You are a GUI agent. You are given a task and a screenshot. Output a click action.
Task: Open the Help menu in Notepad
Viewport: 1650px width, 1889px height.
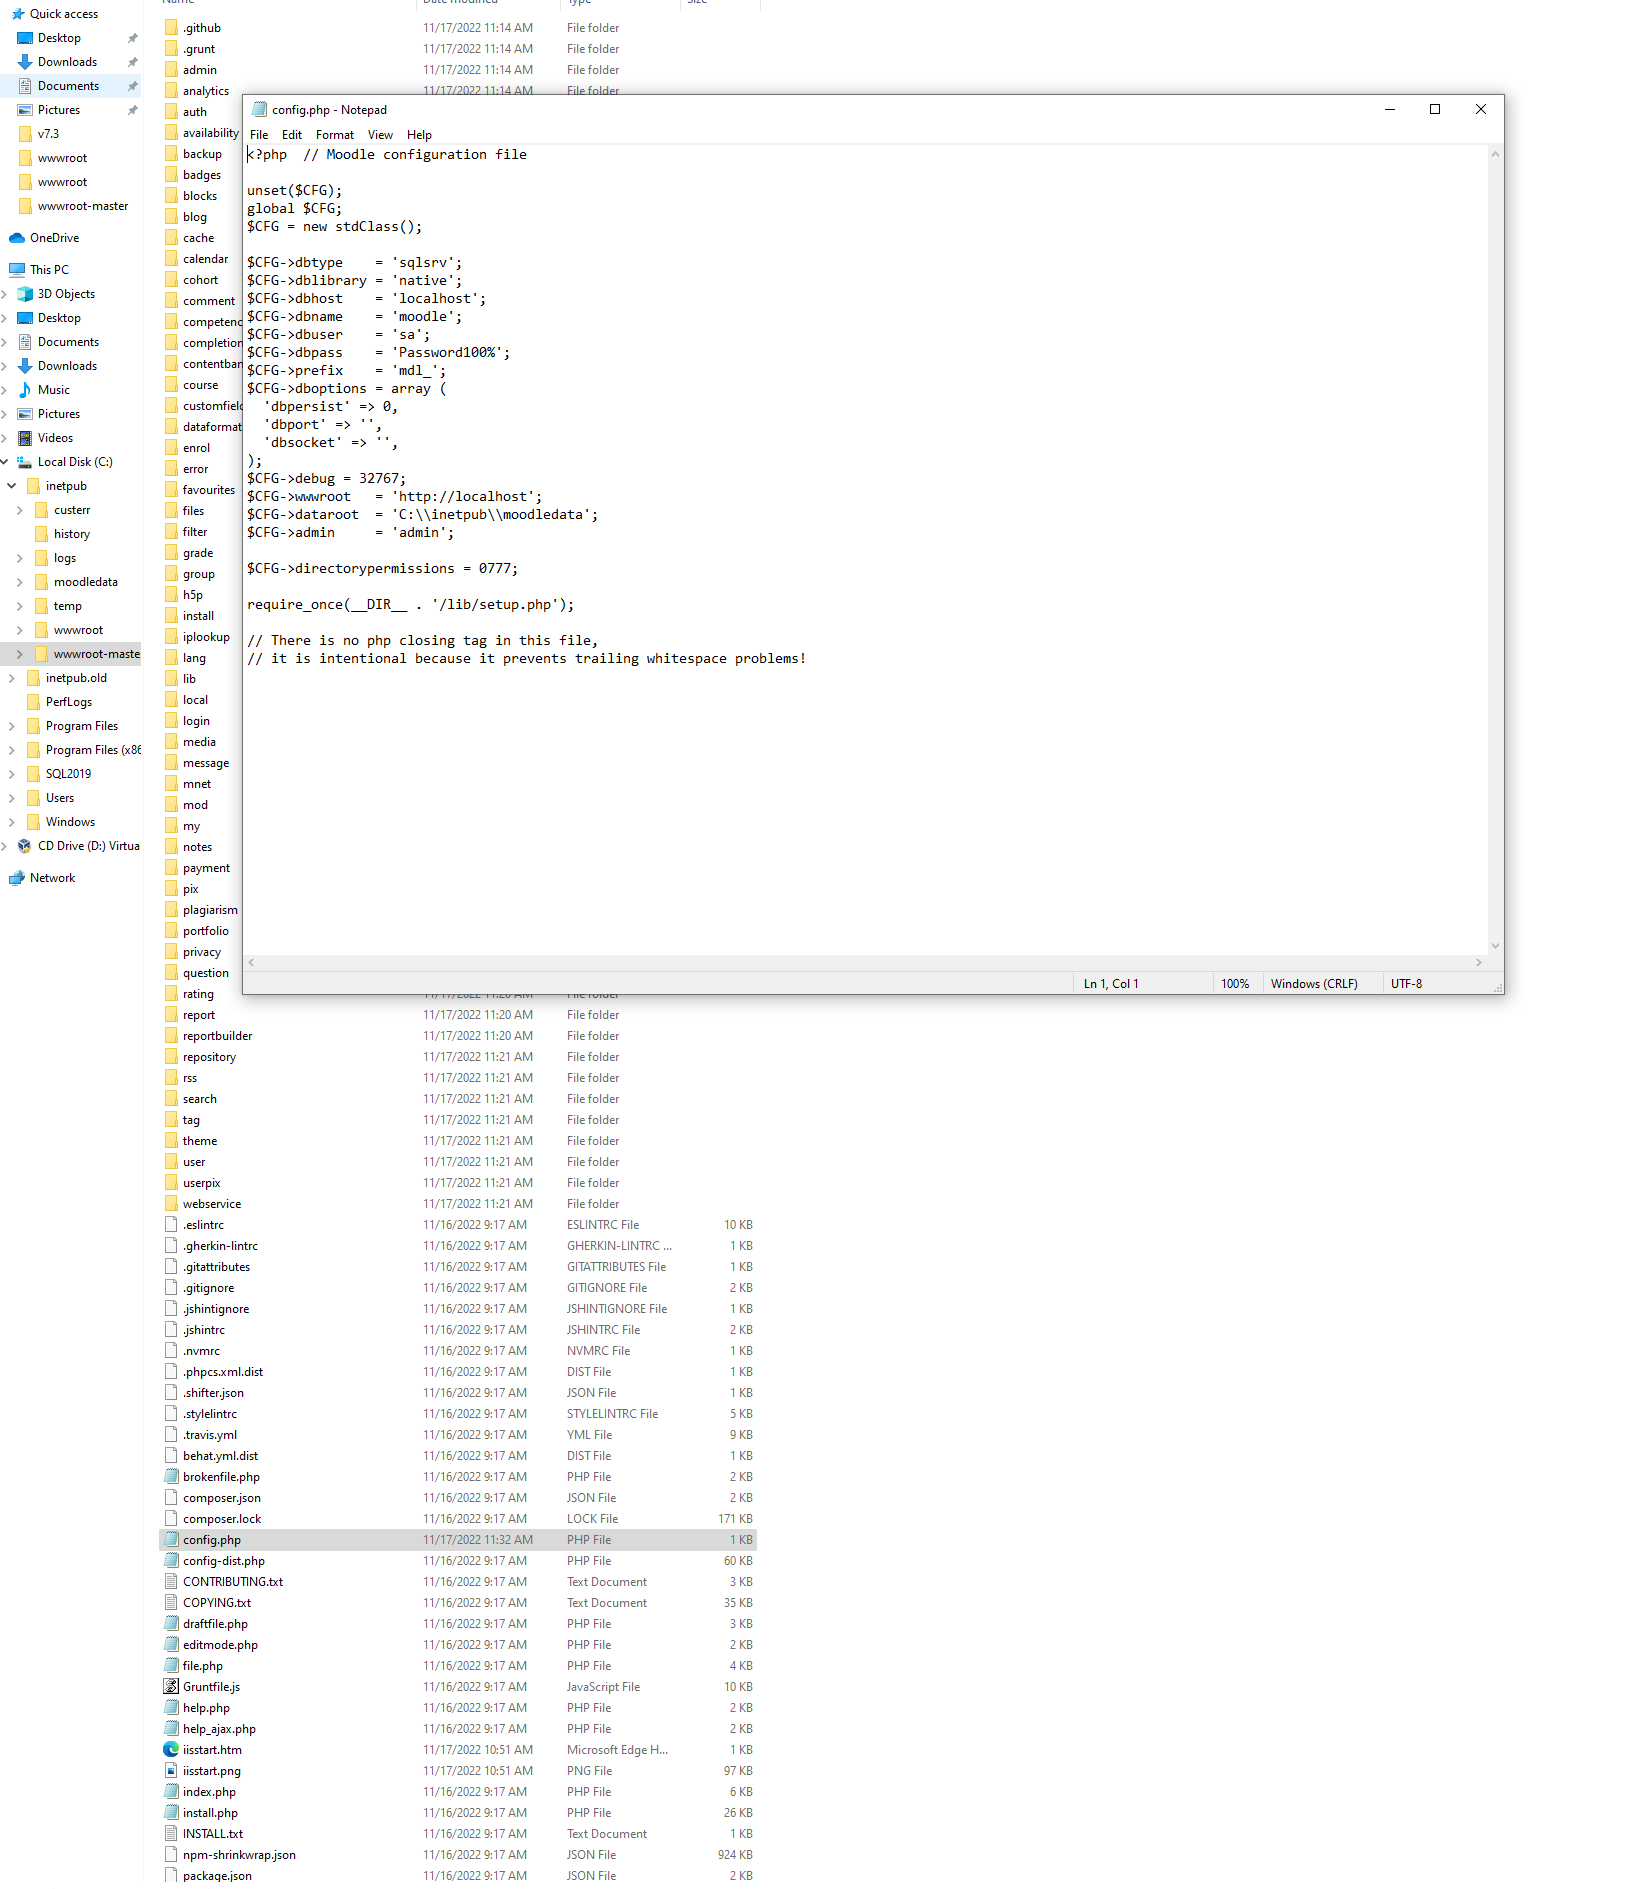click(419, 135)
